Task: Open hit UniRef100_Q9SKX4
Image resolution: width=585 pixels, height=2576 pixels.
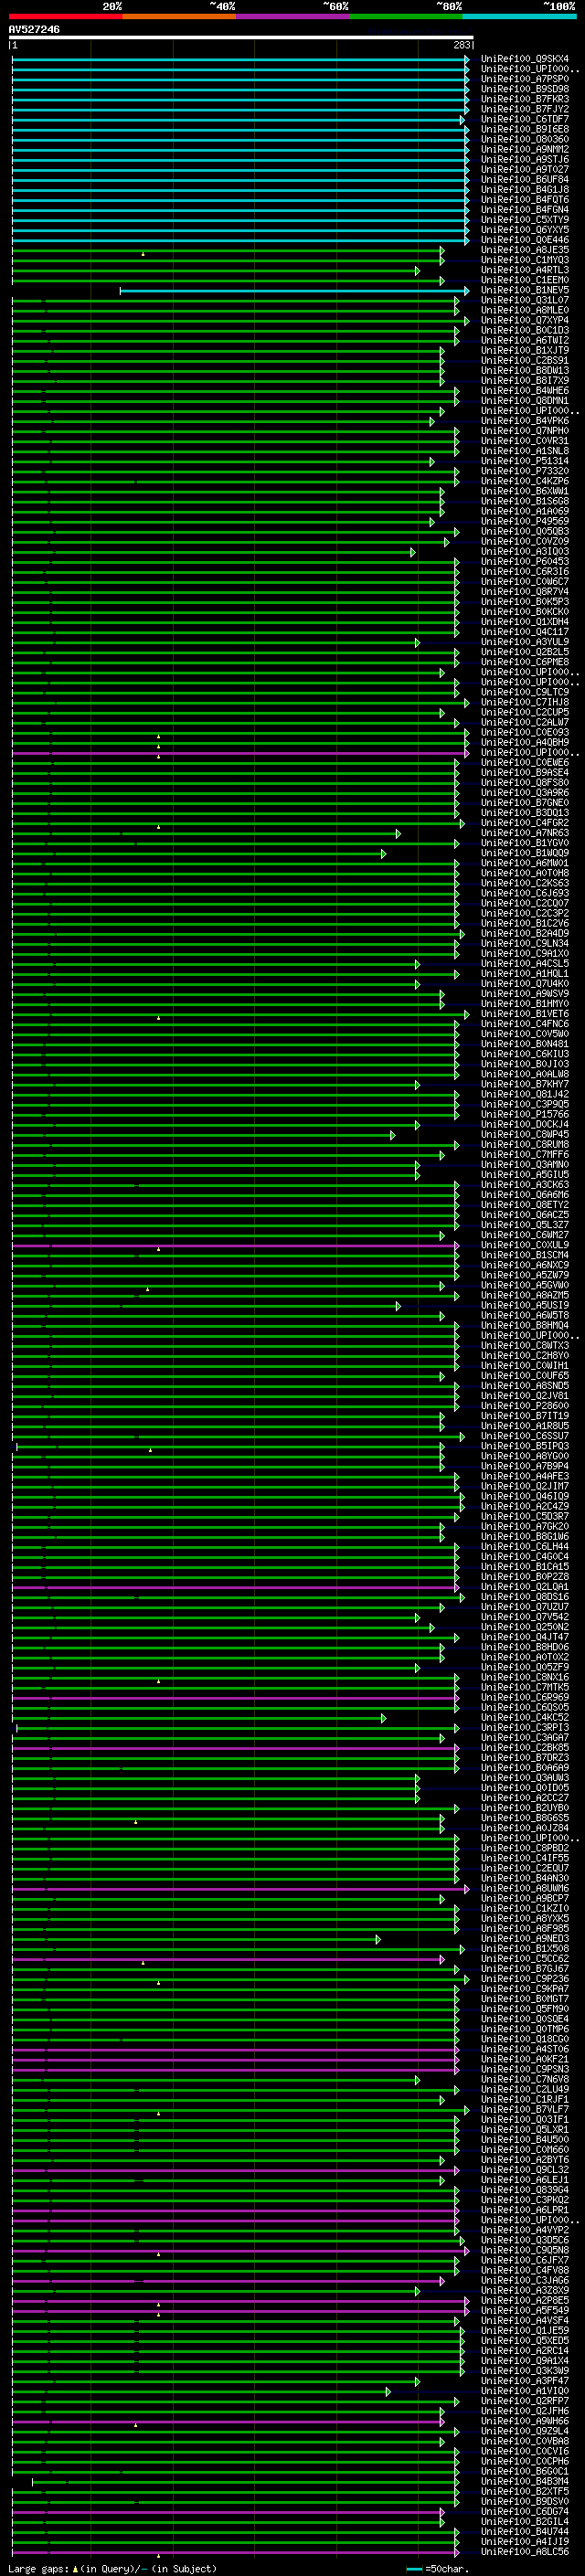Action: [x=525, y=59]
